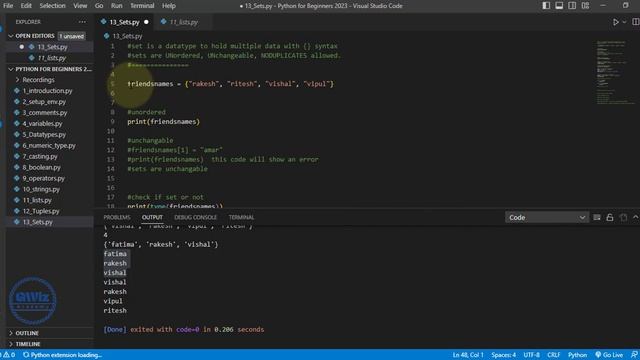Image resolution: width=640 pixels, height=360 pixels.
Task: Maximize panel size chevron
Action: pos(636,218)
